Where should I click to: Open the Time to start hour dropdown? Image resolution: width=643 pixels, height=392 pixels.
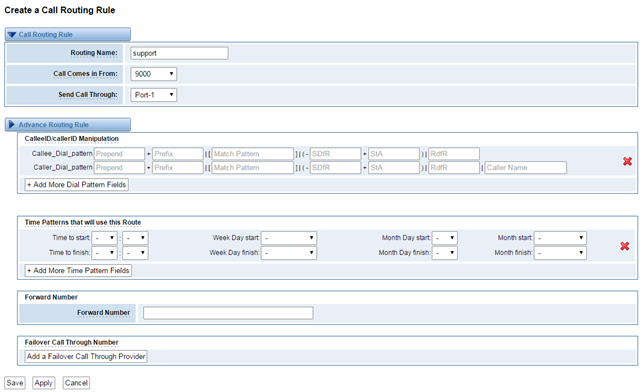(x=105, y=238)
